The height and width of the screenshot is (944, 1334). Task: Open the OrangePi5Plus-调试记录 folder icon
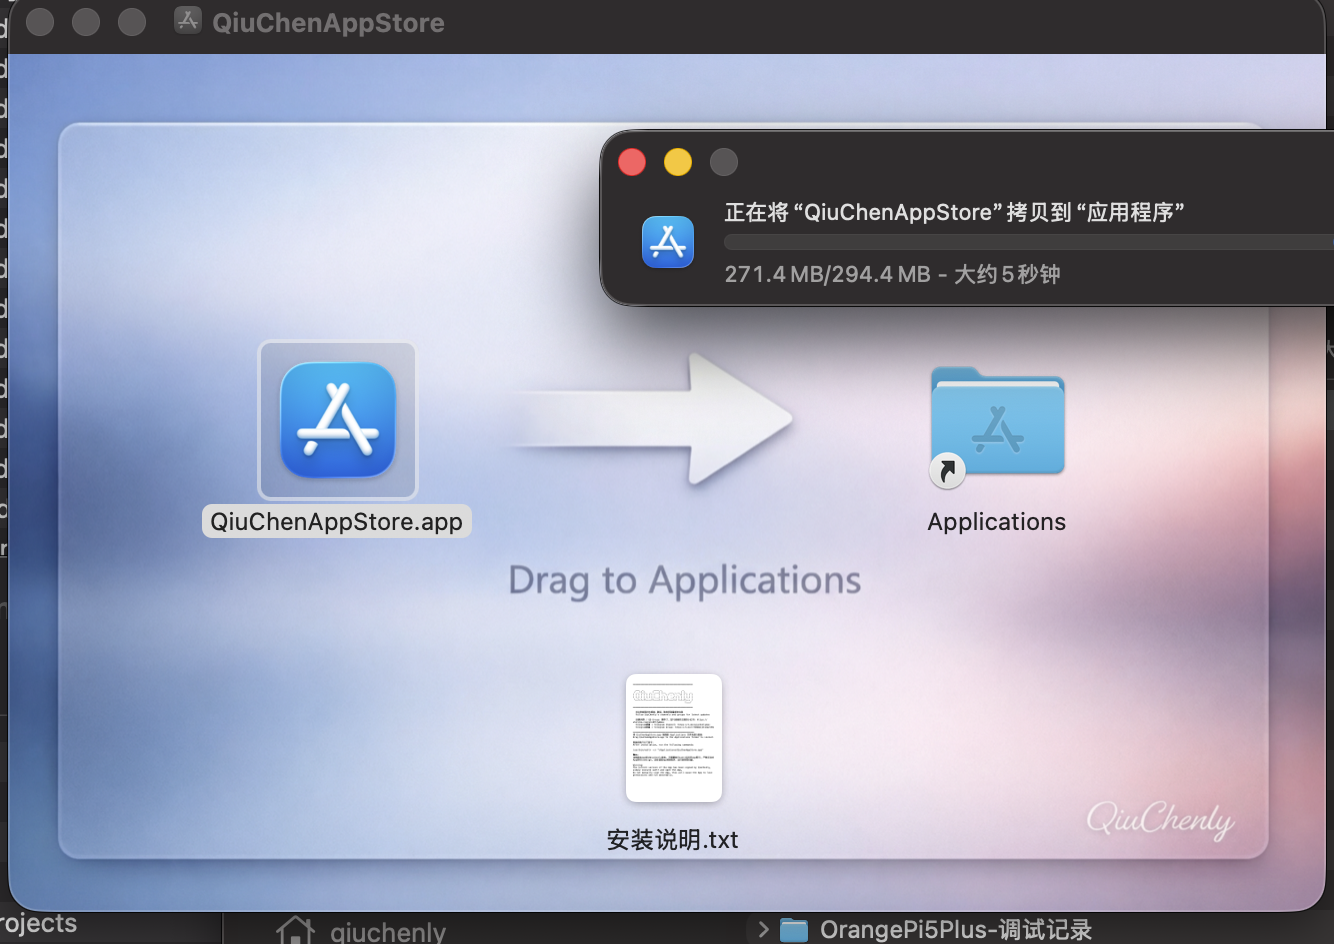[794, 930]
